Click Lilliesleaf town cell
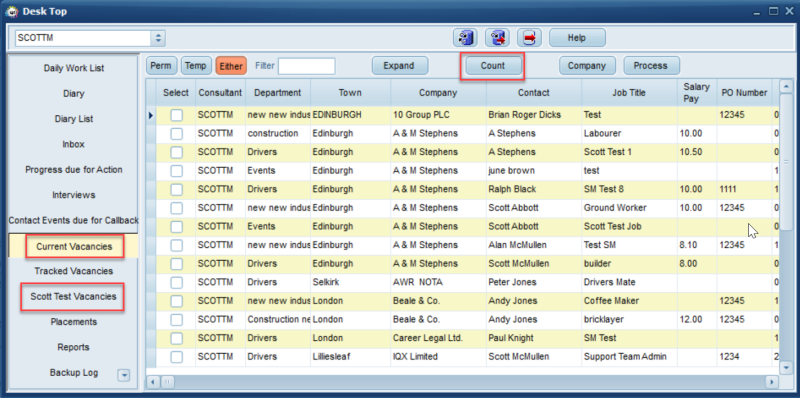800x398 pixels. 350,357
